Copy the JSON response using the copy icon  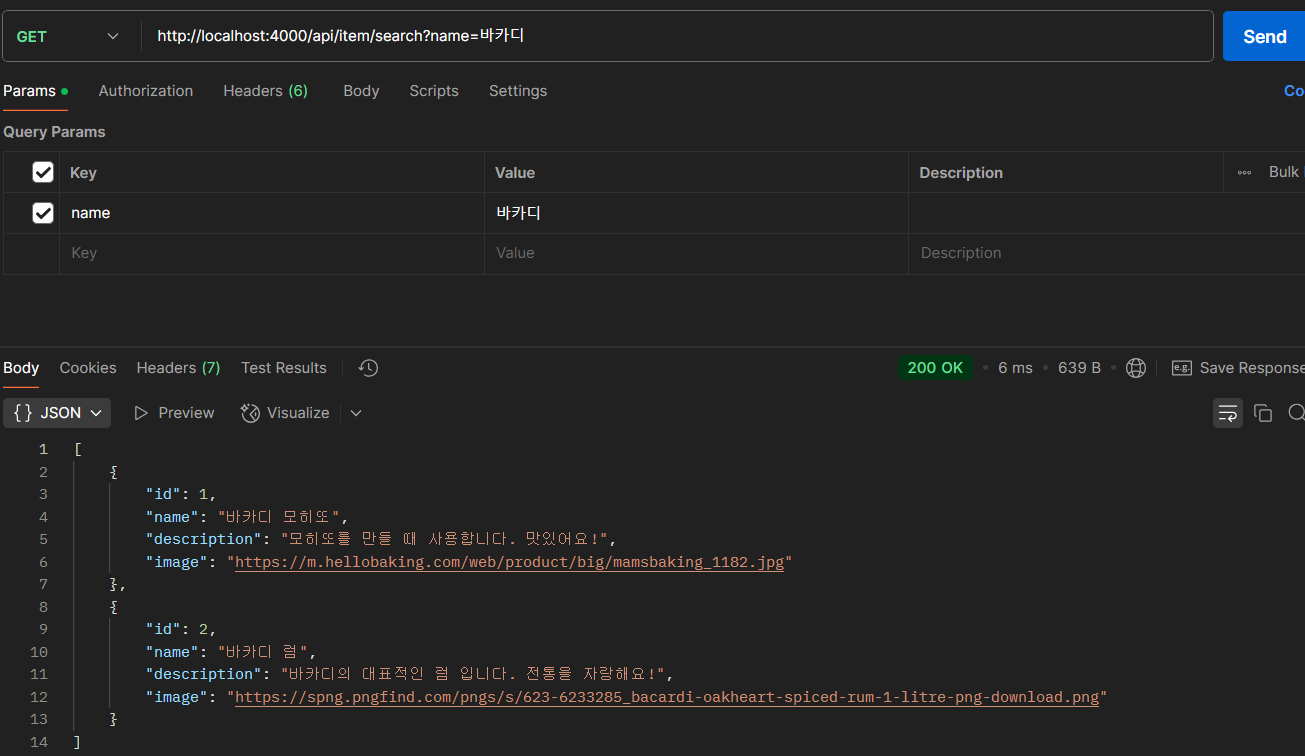click(x=1262, y=412)
